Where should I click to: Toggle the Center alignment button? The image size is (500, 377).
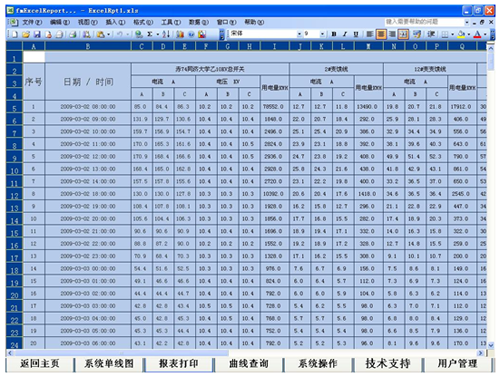click(x=381, y=34)
